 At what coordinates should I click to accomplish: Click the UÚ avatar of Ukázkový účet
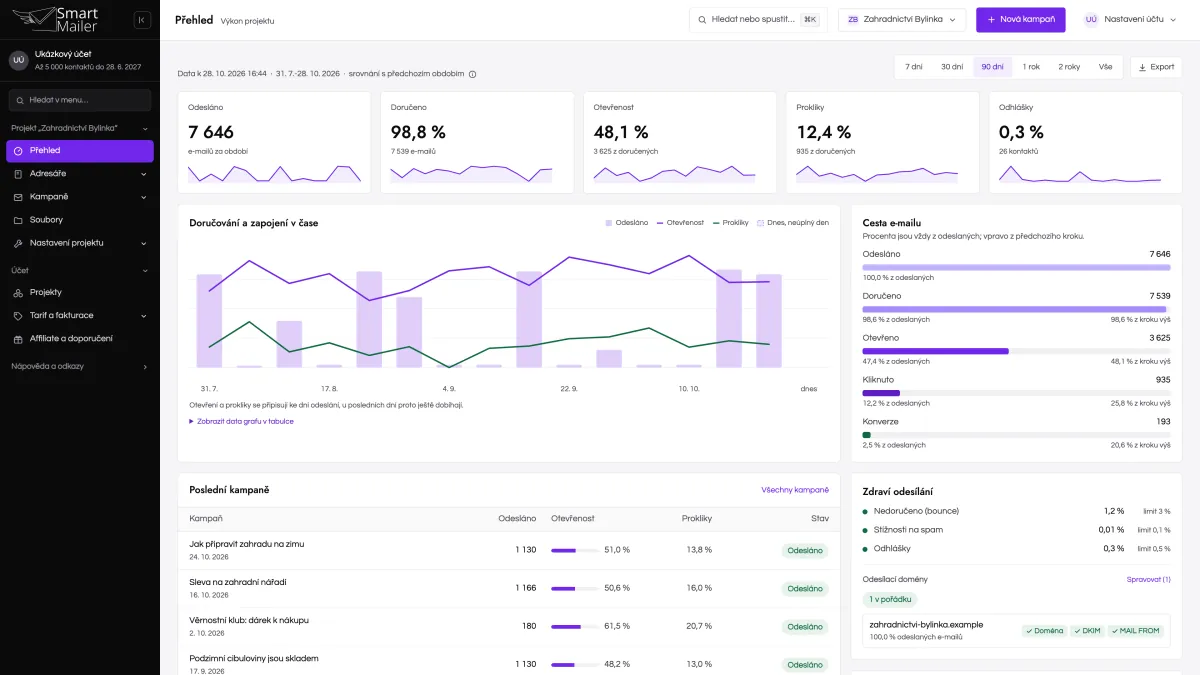coord(19,60)
